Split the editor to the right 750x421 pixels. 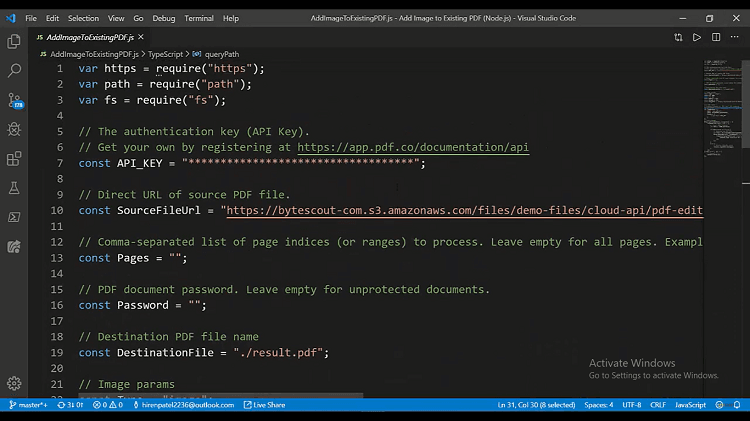(716, 37)
